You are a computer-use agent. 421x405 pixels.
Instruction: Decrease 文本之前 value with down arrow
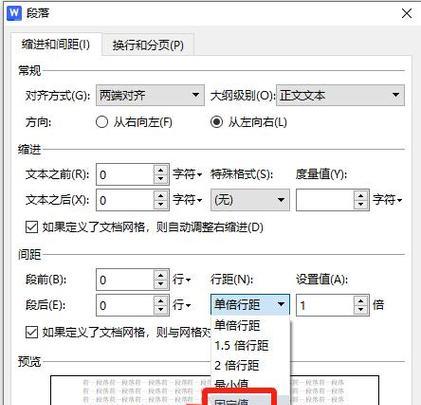tap(161, 179)
